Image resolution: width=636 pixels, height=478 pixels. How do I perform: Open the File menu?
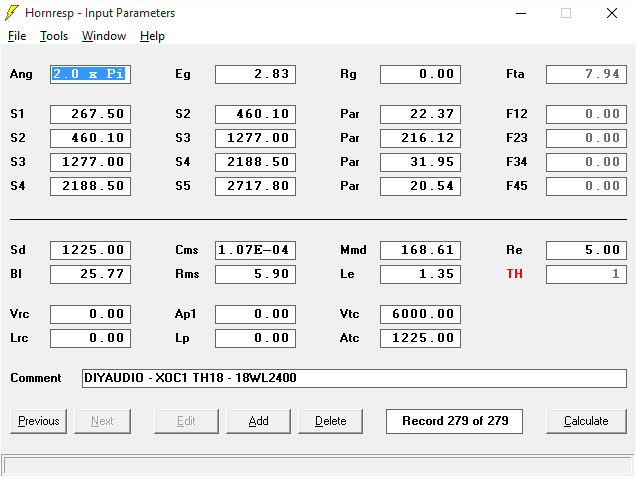coord(17,36)
